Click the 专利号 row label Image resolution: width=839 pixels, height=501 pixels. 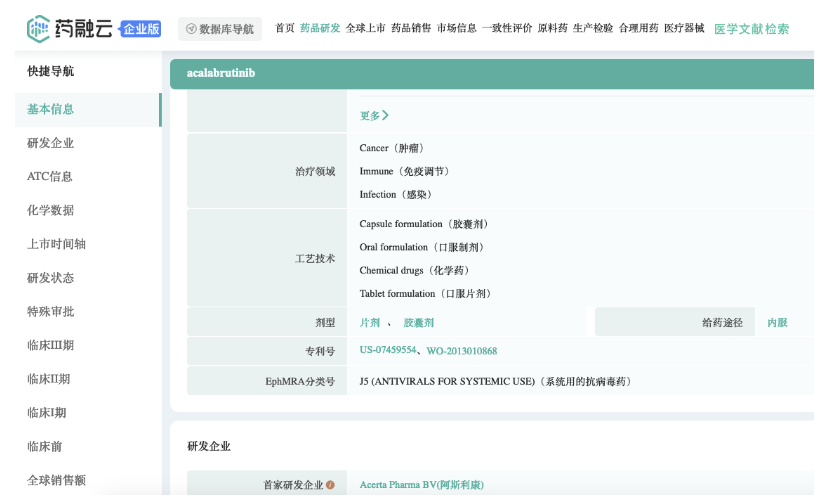pyautogui.click(x=320, y=351)
